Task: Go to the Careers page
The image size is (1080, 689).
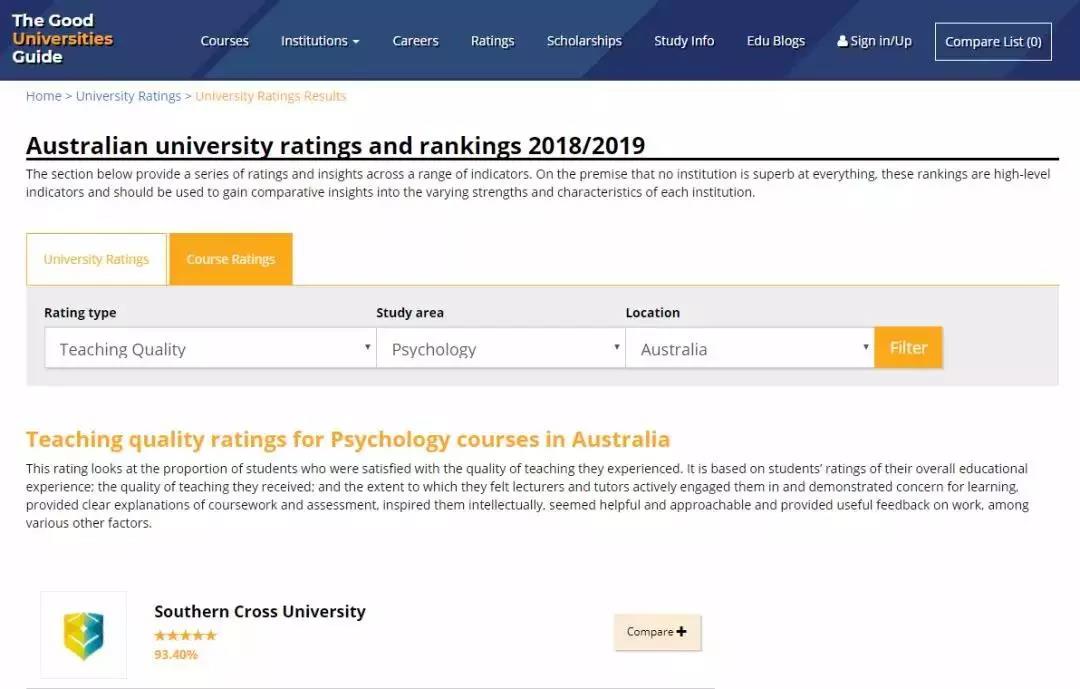Action: pyautogui.click(x=415, y=41)
